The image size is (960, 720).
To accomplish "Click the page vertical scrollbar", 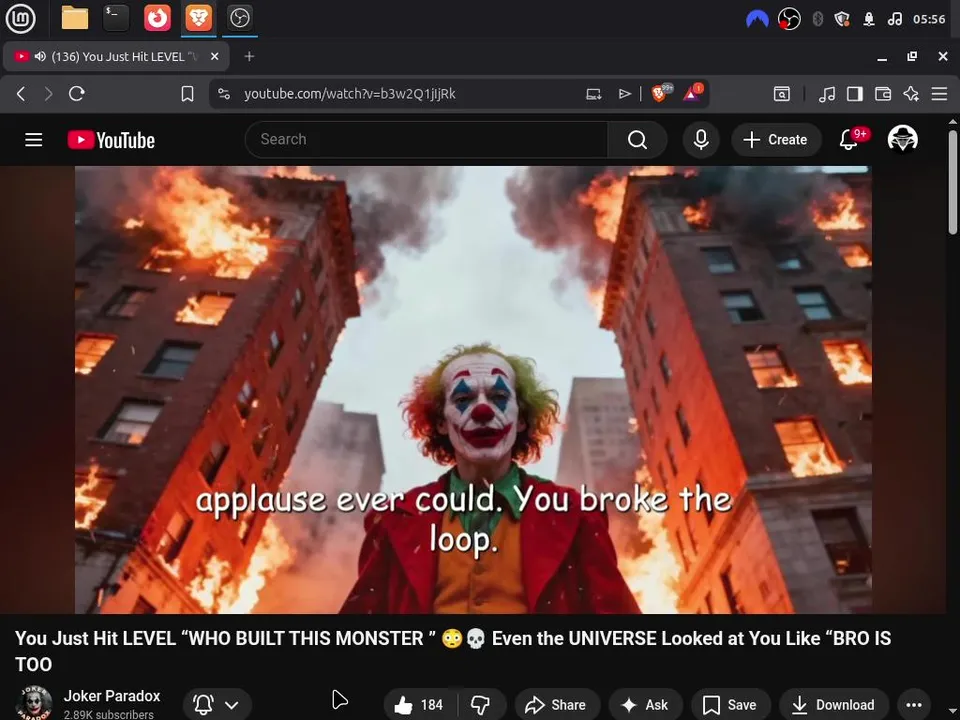I will pyautogui.click(x=953, y=182).
